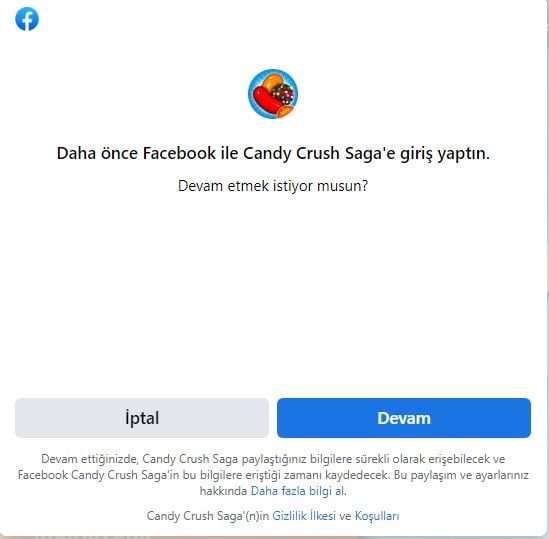Screen dimensions: 549x539
Task: Open the Daha fazla bilgi al link
Action: point(299,491)
